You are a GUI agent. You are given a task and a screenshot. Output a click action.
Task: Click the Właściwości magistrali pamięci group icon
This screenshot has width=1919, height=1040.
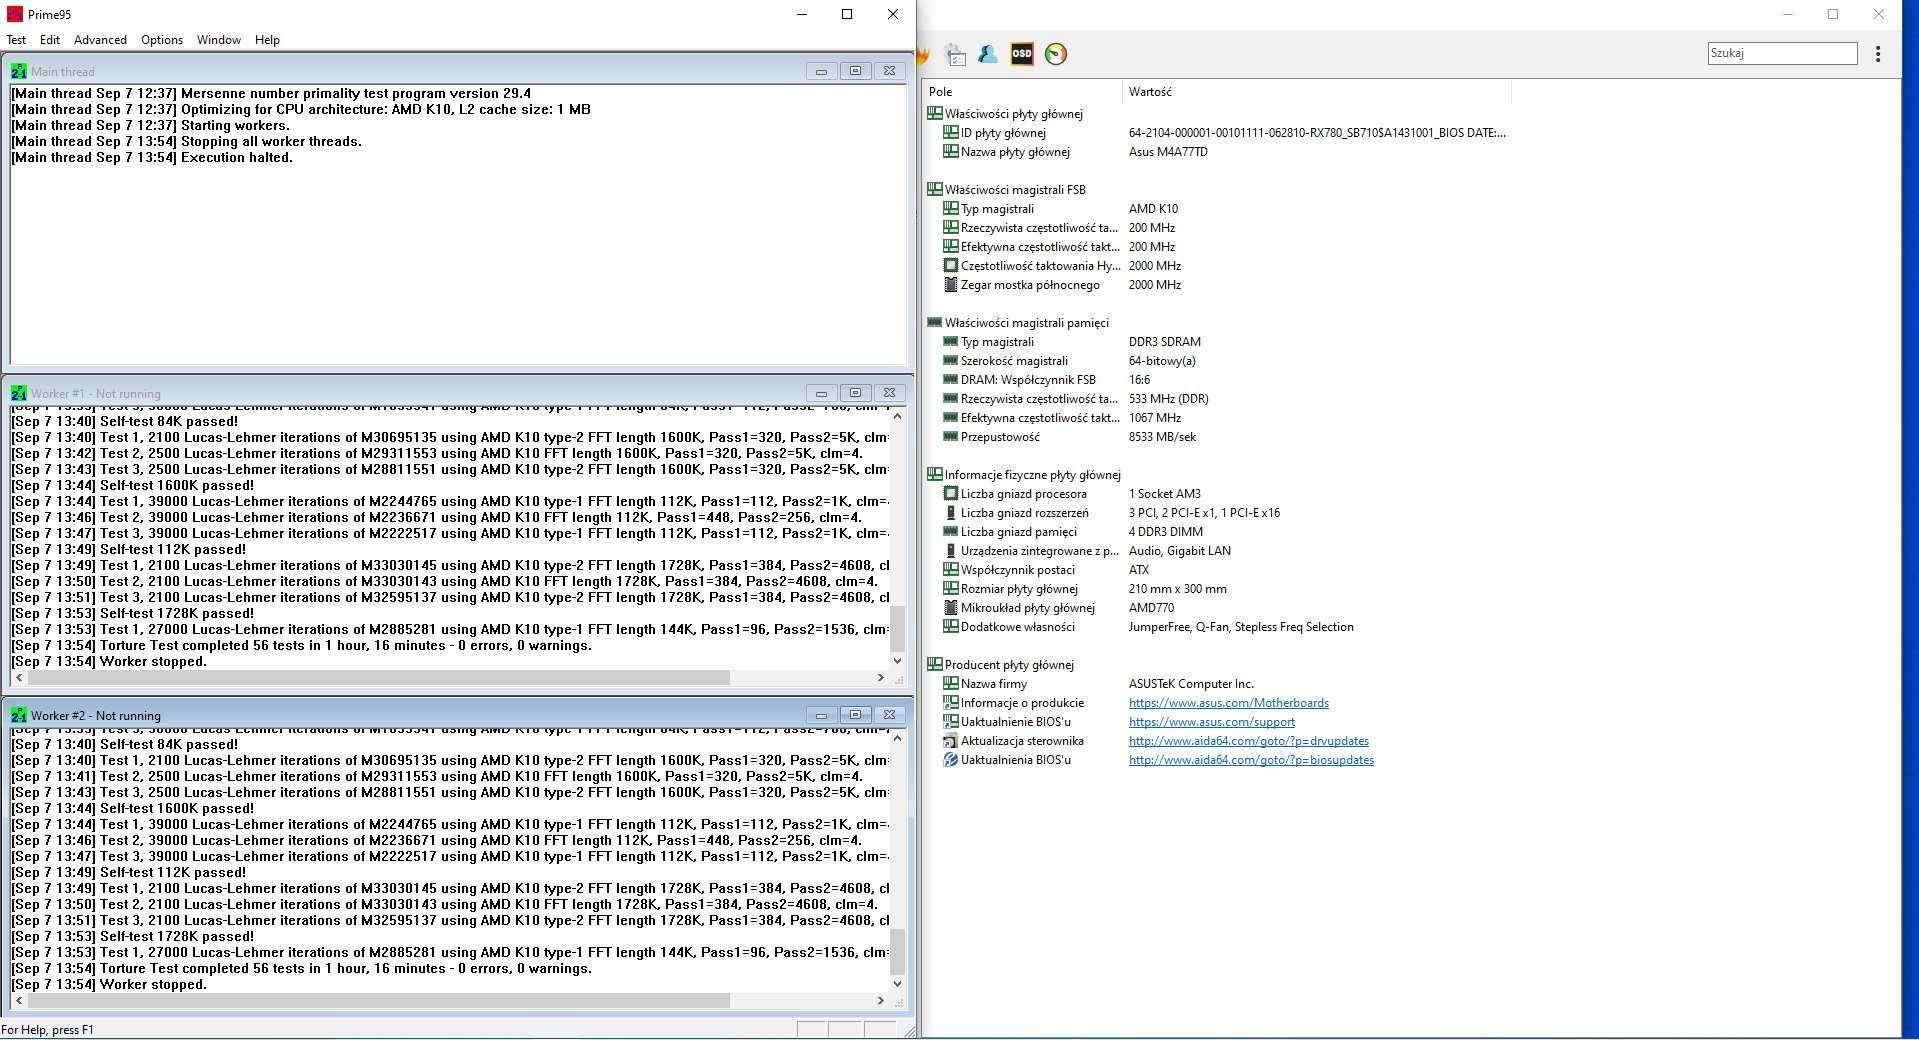(x=935, y=322)
